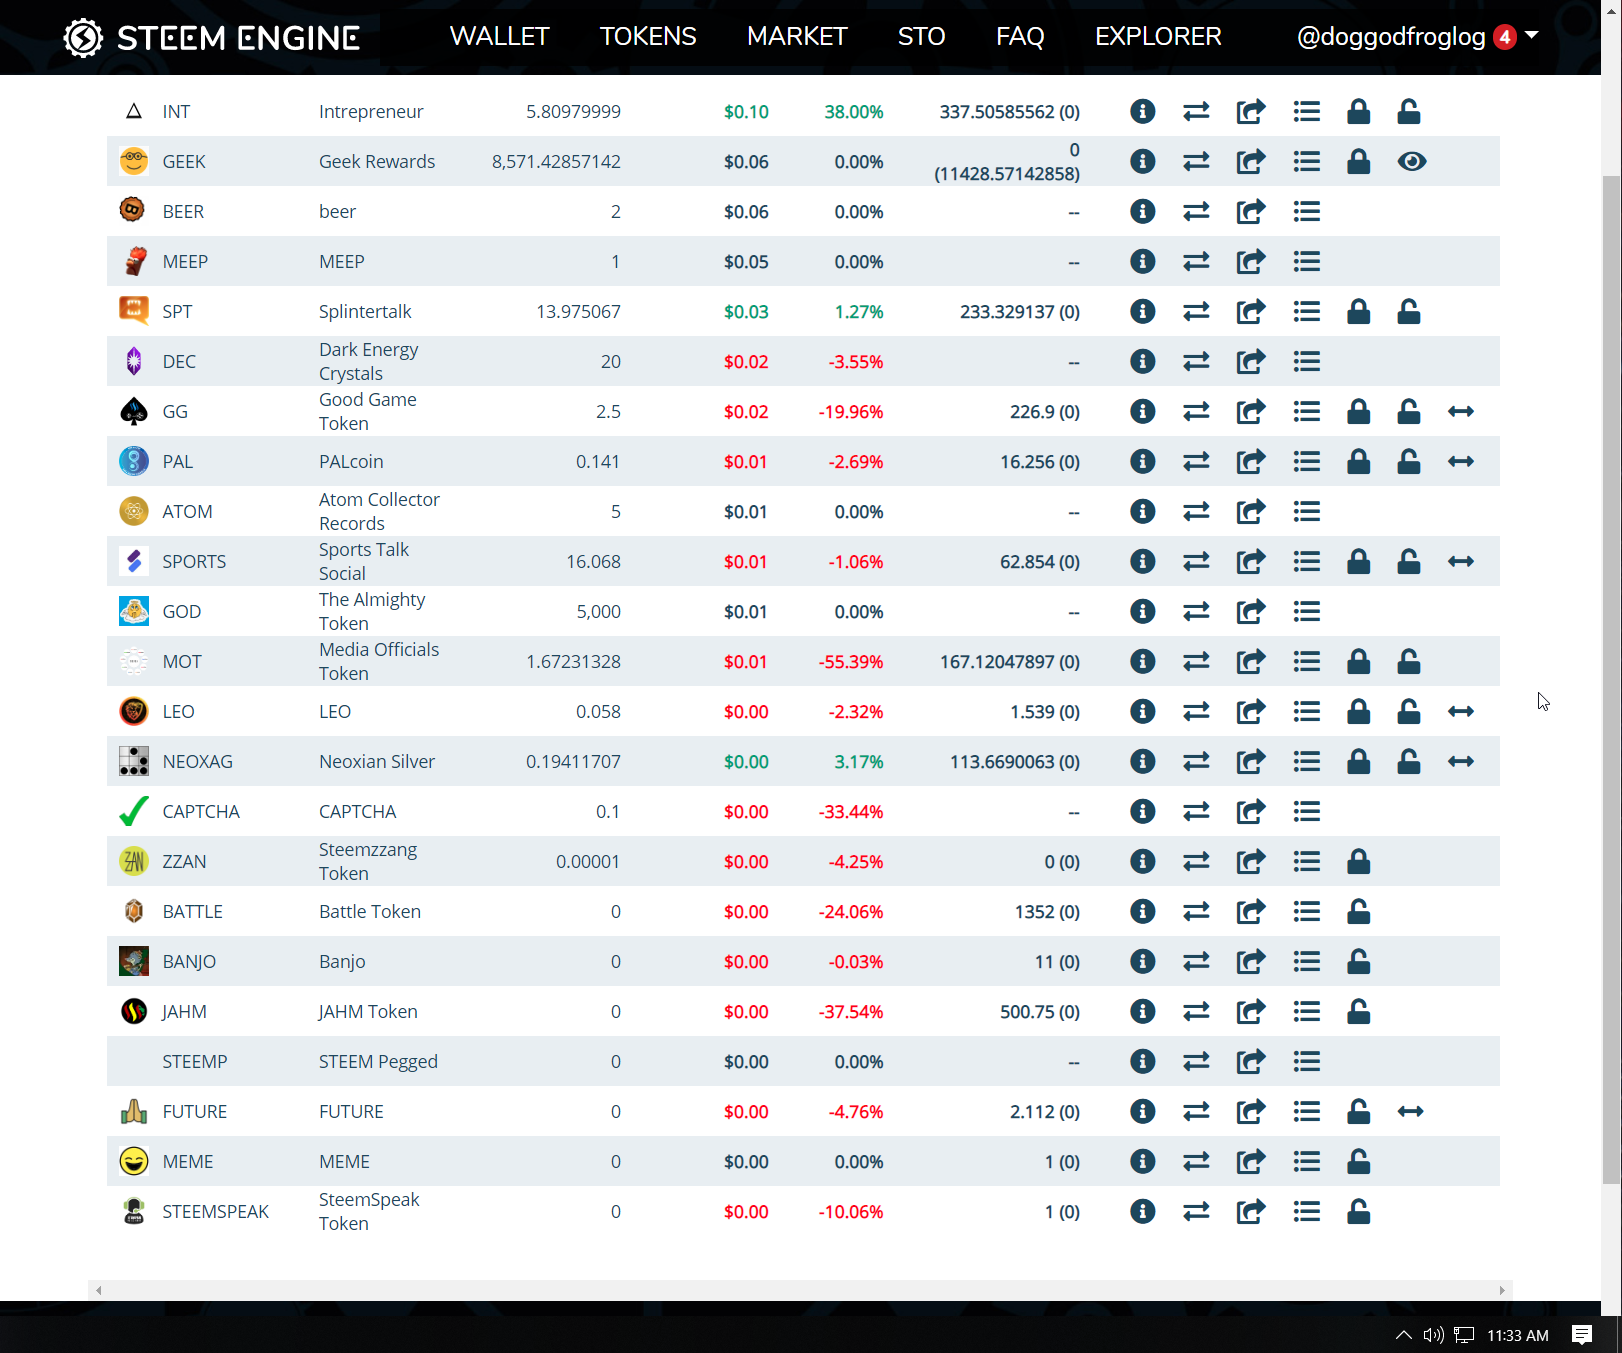Open the @doggodfroglog account dropdown
Viewport: 1622px width, 1353px height.
[x=1417, y=37]
